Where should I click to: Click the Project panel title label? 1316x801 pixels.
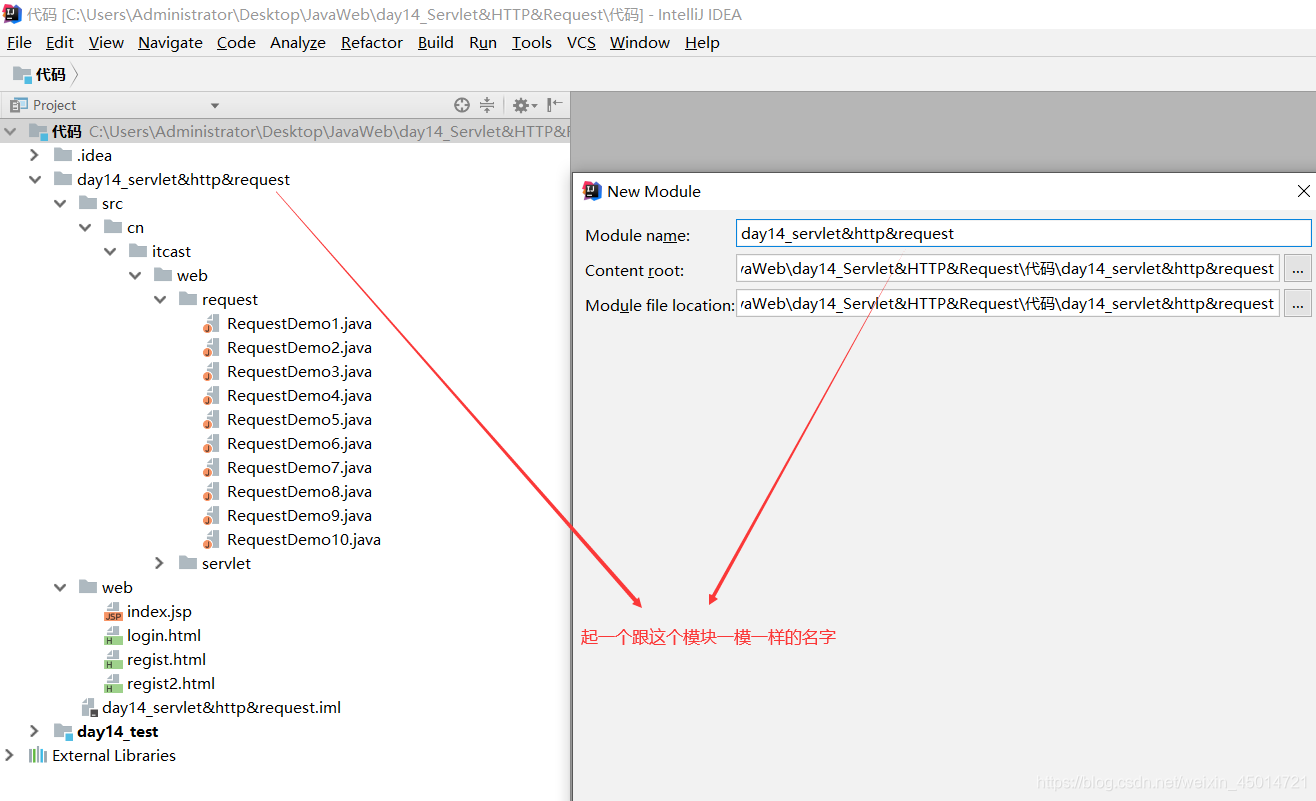point(54,105)
